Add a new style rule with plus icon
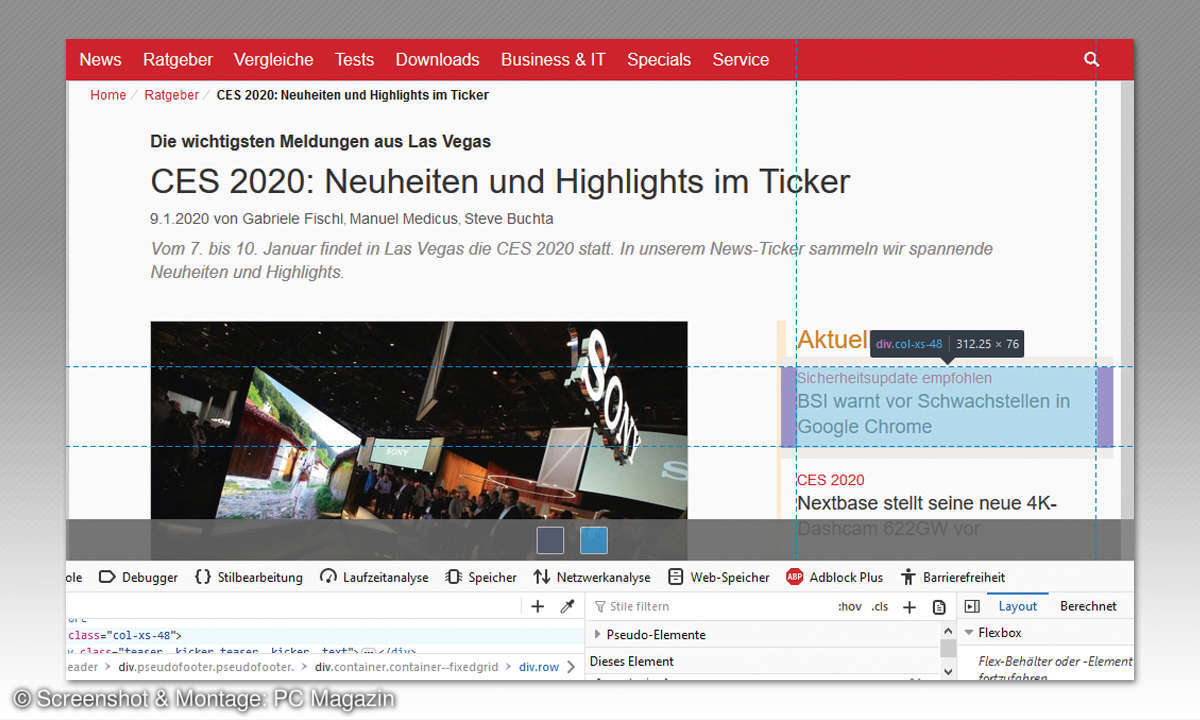This screenshot has height=720, width=1200. (x=909, y=606)
